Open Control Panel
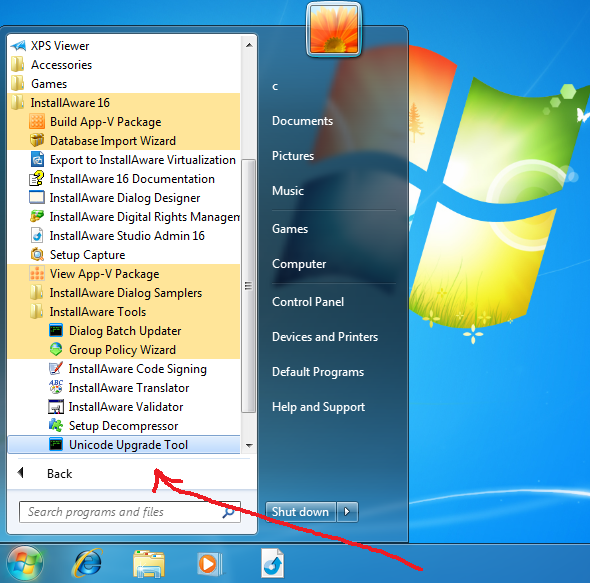This screenshot has height=583, width=590. pos(308,302)
